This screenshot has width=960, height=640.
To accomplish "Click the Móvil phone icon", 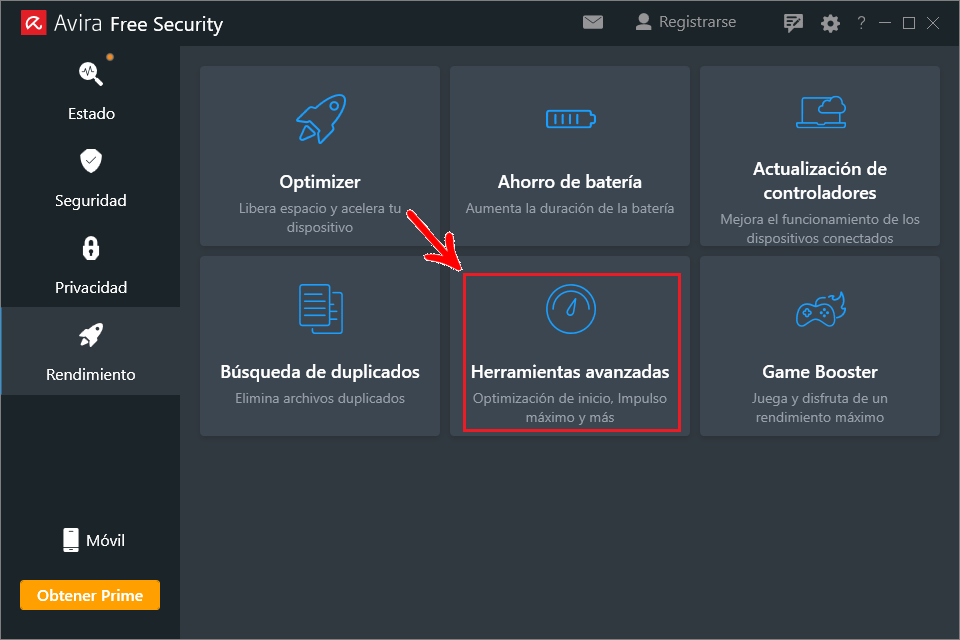I will [x=71, y=540].
